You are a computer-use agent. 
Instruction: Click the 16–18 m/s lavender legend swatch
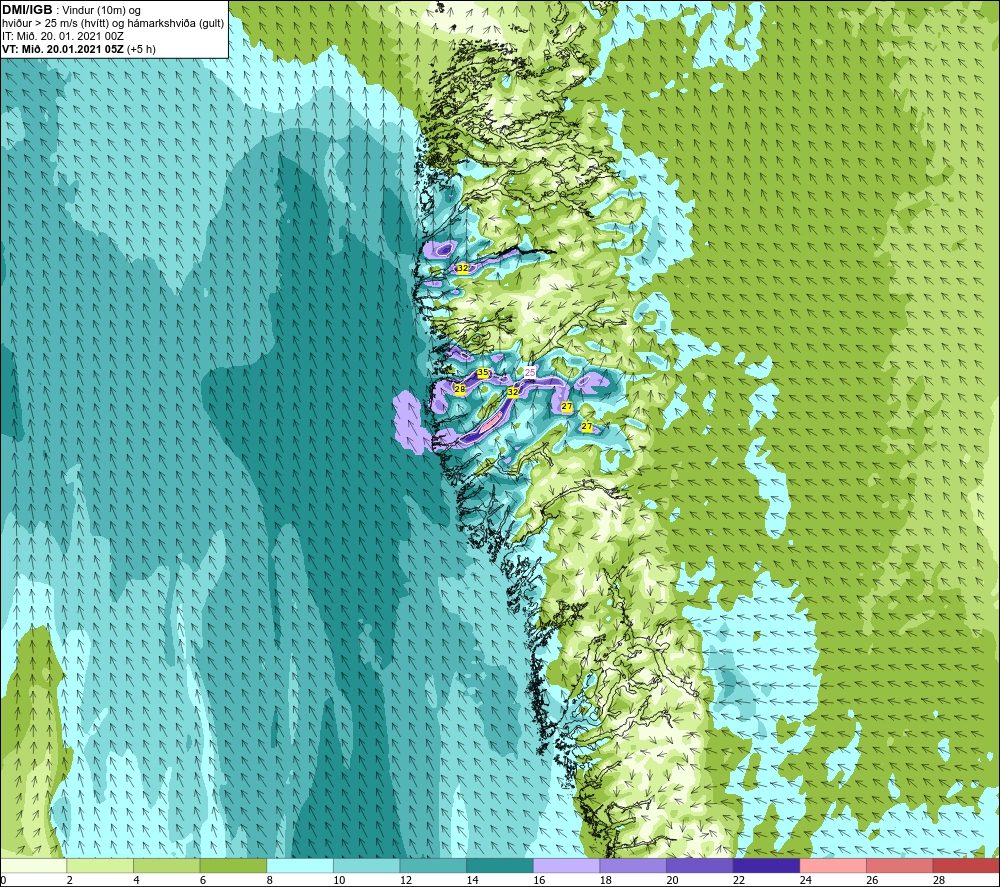click(x=566, y=865)
